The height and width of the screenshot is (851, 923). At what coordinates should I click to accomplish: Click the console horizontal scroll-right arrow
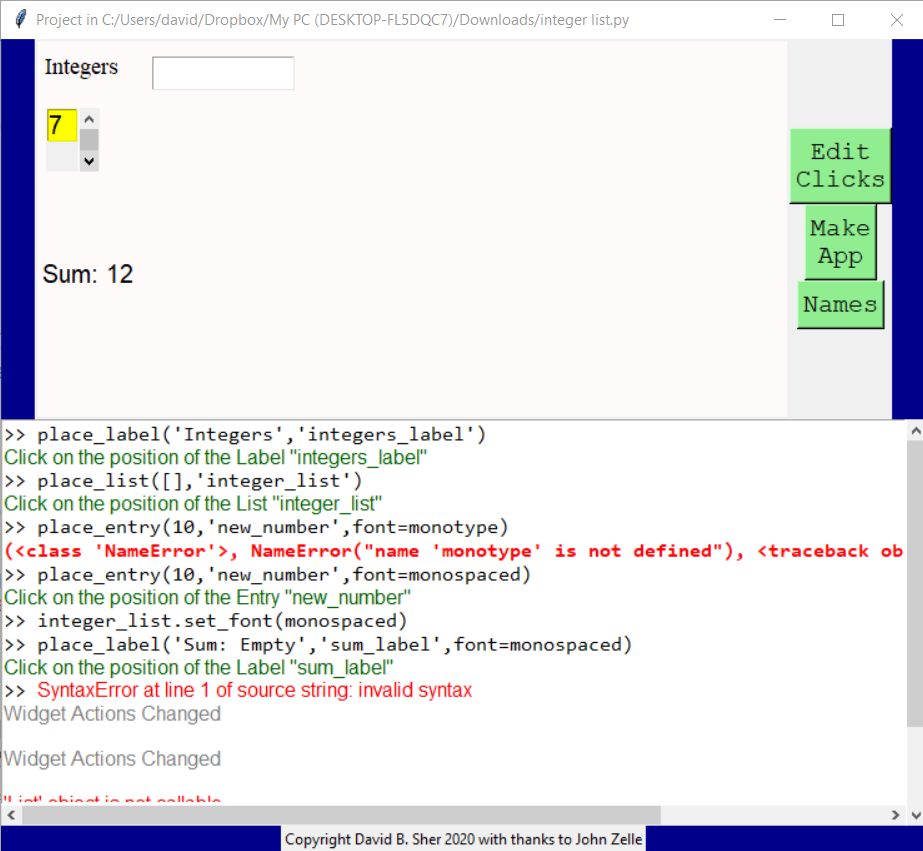click(x=895, y=815)
